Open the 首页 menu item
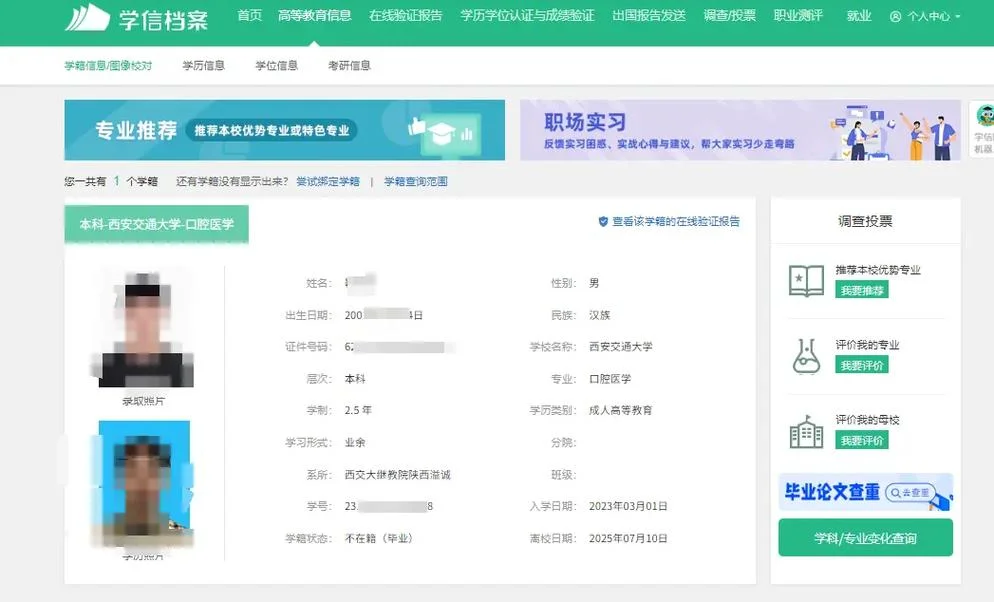The height and width of the screenshot is (602, 994). (x=249, y=15)
